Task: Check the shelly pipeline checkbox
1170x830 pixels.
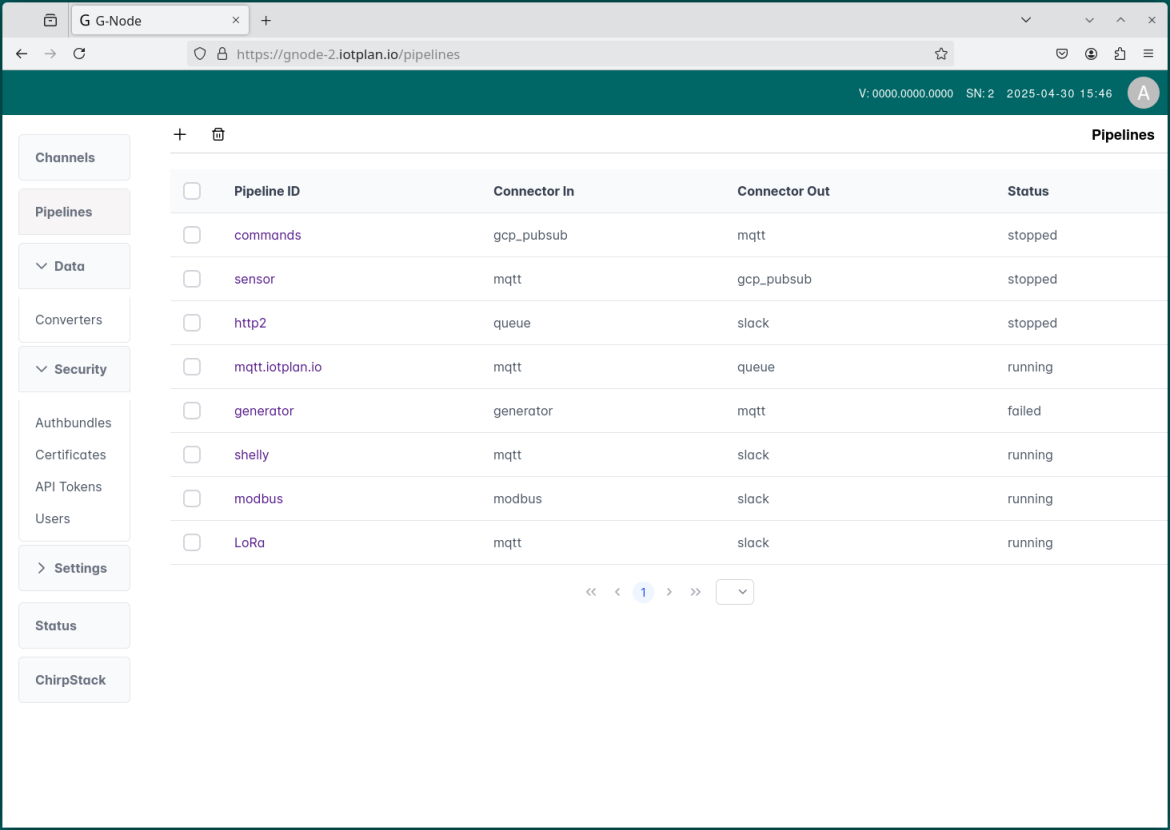Action: 192,455
